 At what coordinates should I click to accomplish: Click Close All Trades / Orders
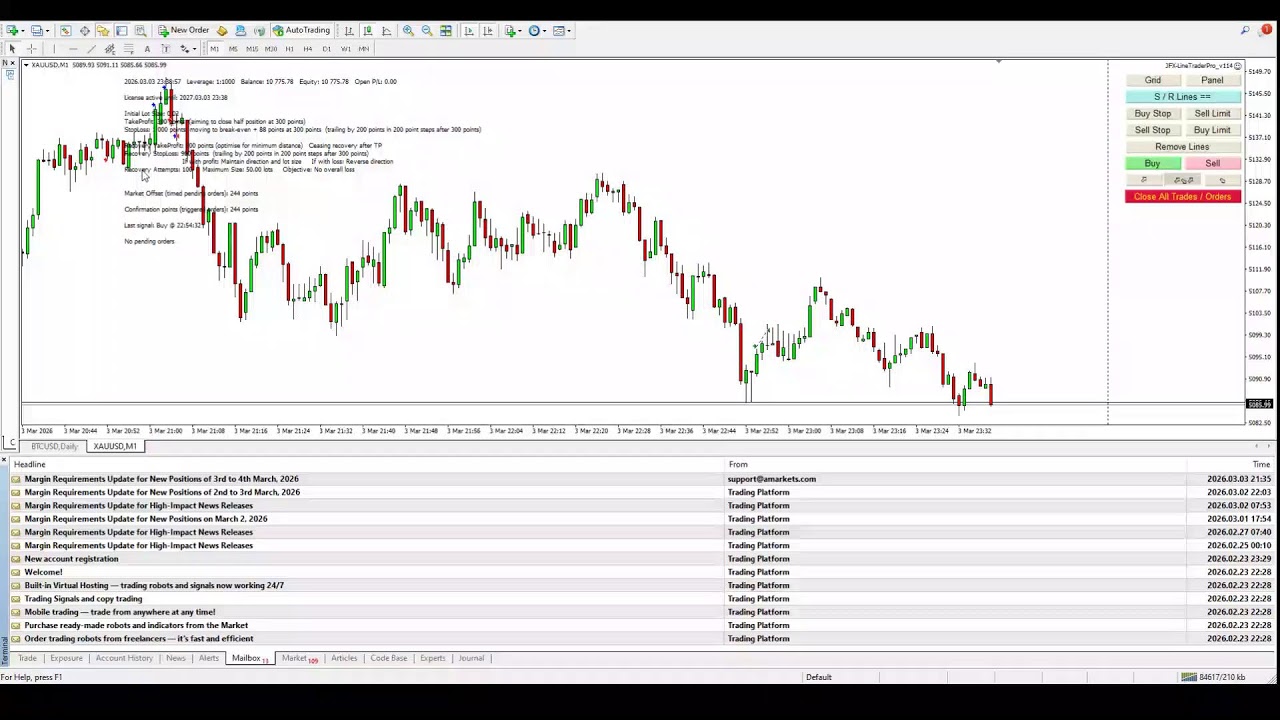1182,197
